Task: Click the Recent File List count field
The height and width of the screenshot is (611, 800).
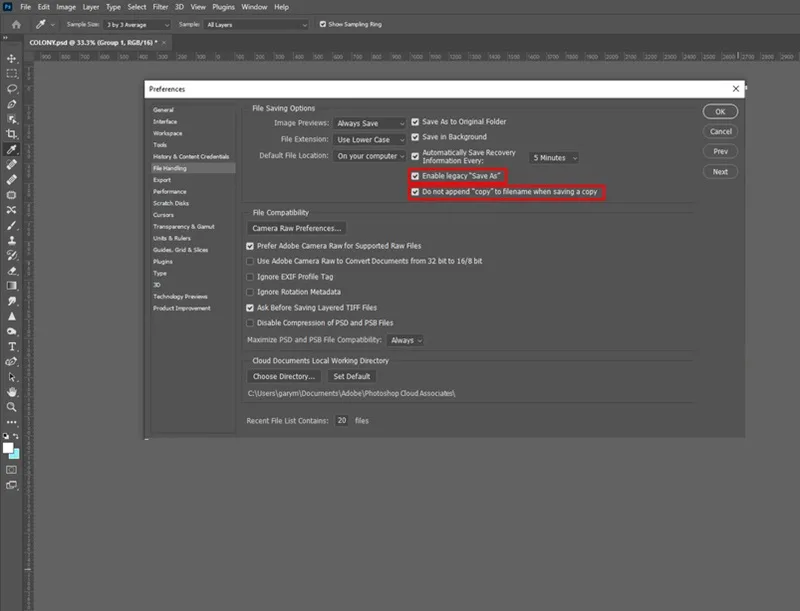Action: pyautogui.click(x=342, y=420)
